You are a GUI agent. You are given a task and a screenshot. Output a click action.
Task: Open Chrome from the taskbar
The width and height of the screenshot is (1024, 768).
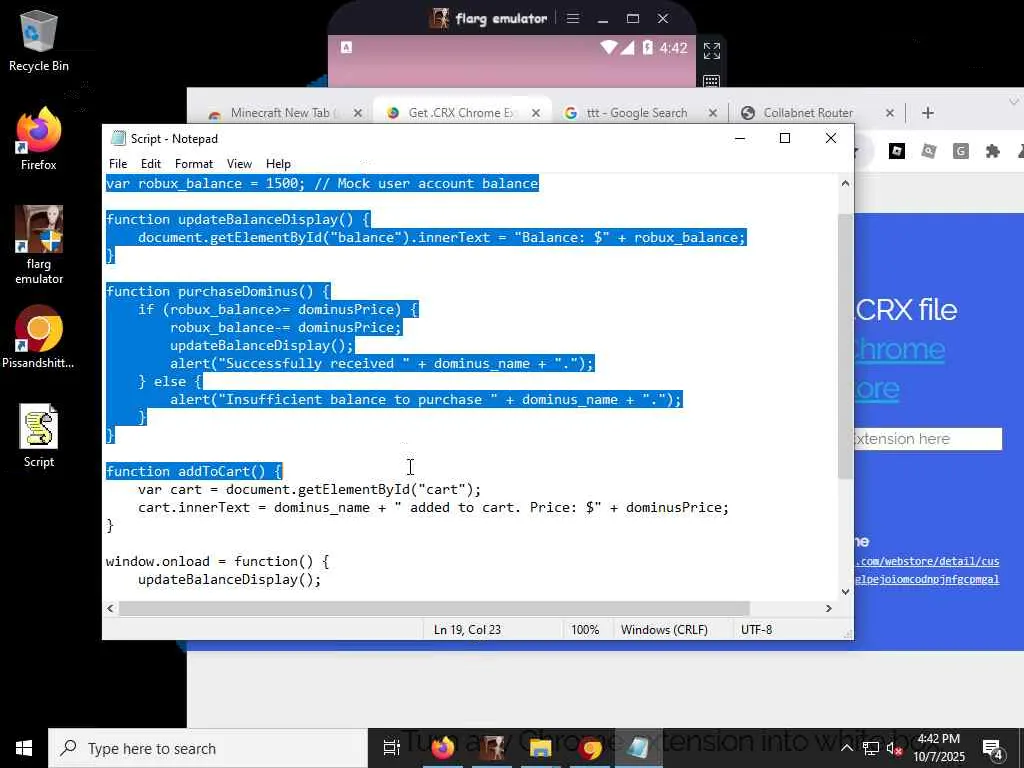590,748
